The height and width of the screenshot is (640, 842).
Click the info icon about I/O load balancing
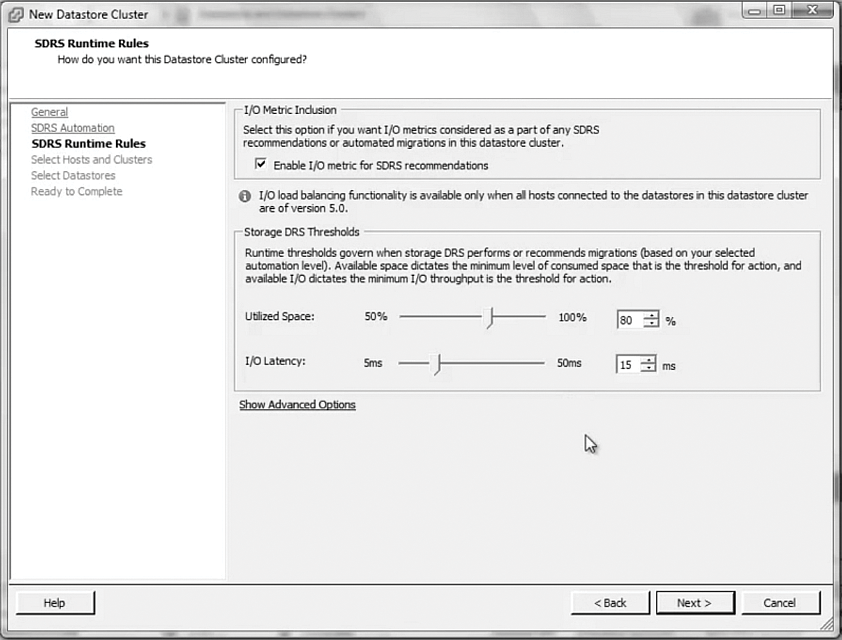(x=244, y=196)
